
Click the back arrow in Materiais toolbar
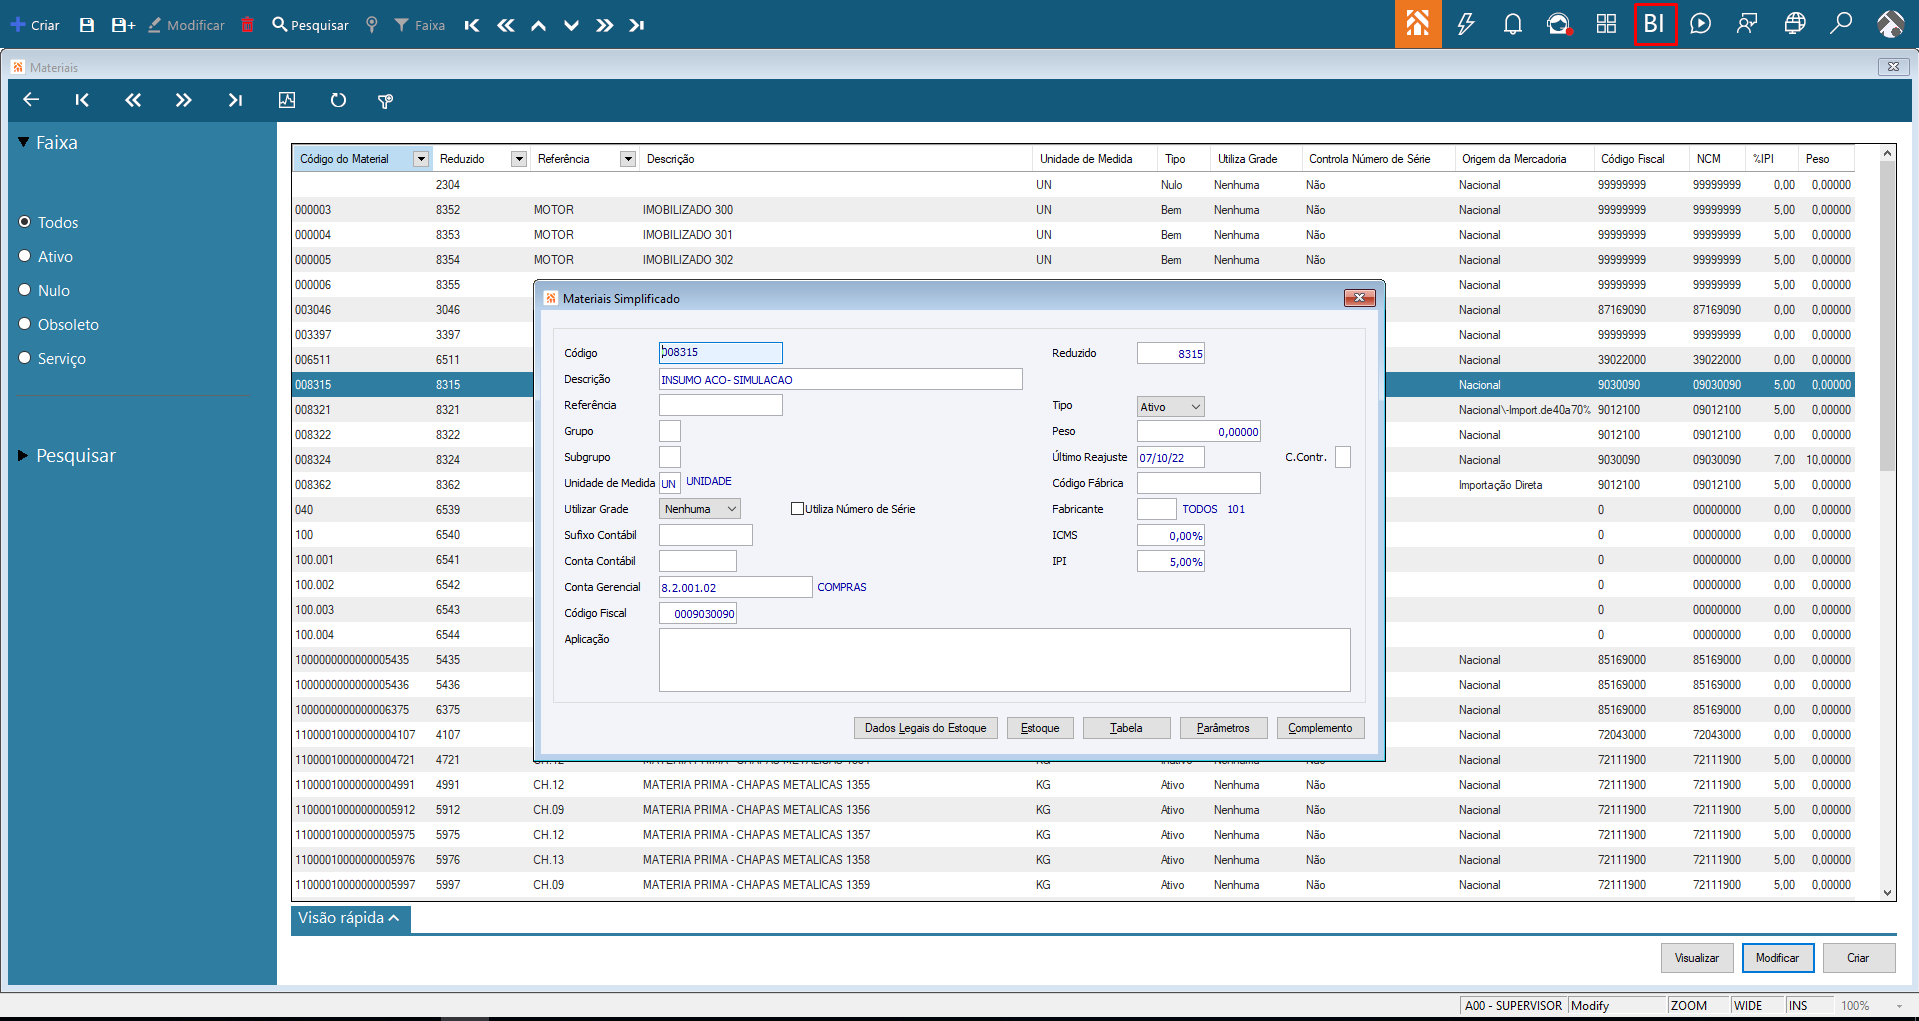coord(31,100)
